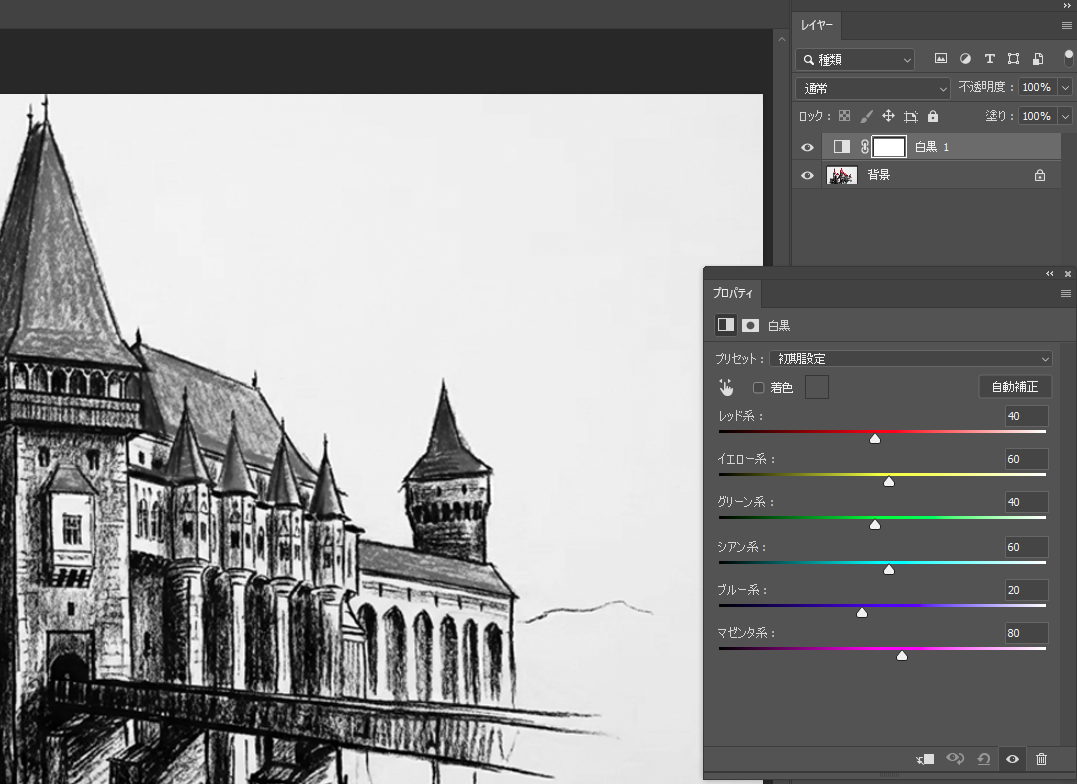The height and width of the screenshot is (784, 1077).
Task: Enable the 着色 tint checkbox
Action: (758, 388)
